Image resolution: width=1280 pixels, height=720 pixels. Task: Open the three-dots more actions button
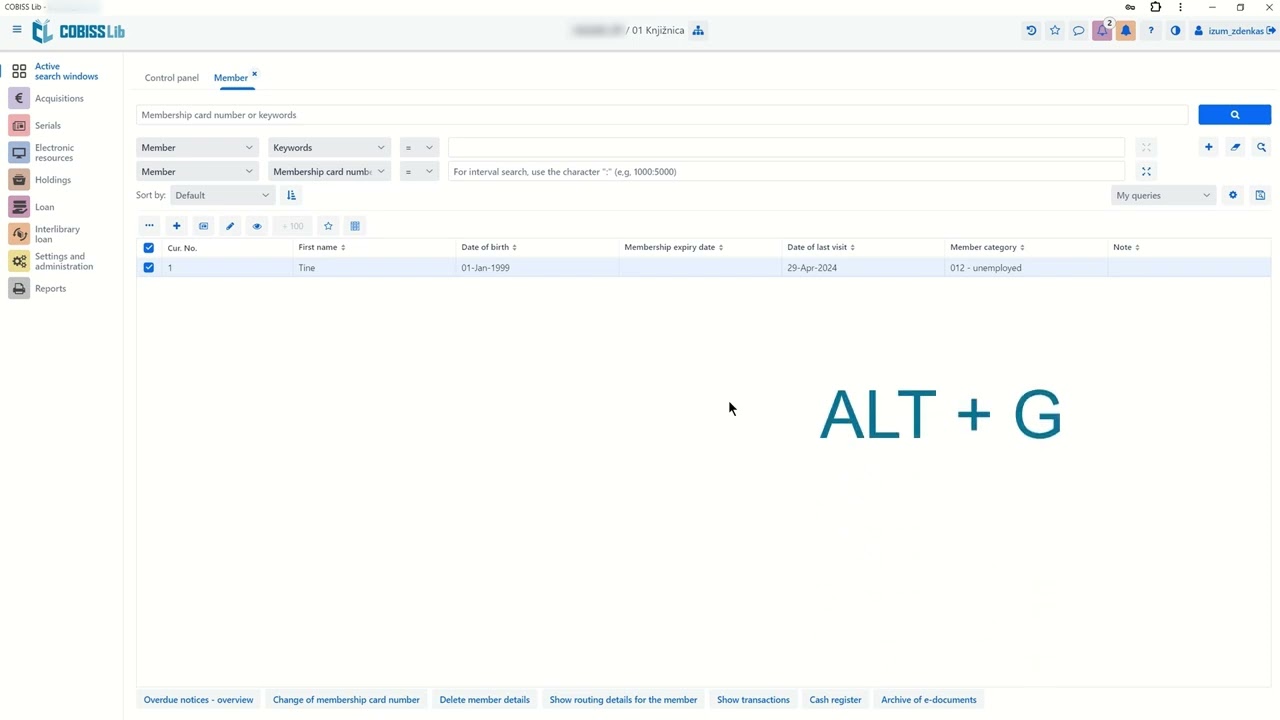pos(149,226)
